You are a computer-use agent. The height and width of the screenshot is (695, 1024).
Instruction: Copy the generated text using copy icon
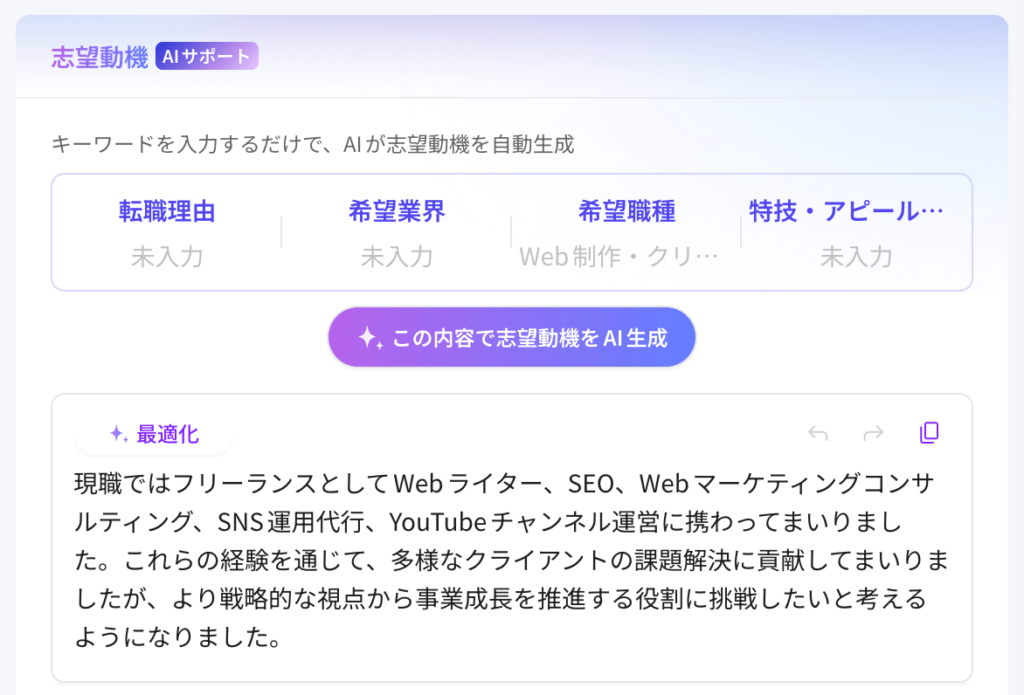click(x=929, y=433)
